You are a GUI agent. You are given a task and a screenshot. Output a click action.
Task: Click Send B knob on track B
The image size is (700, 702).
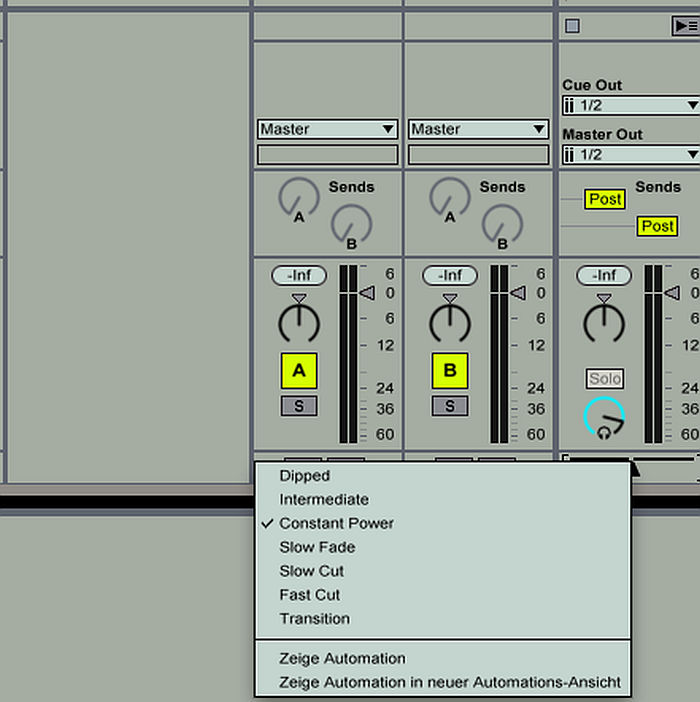point(502,224)
